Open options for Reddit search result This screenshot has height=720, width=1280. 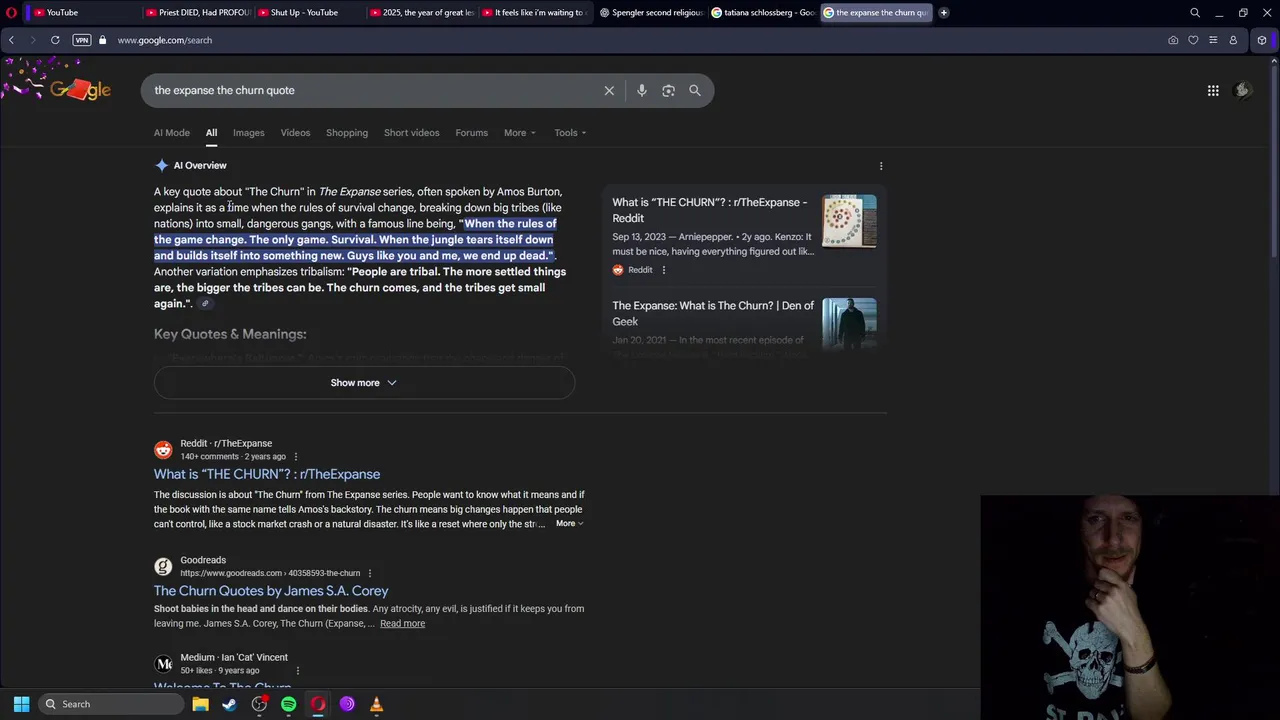click(295, 457)
